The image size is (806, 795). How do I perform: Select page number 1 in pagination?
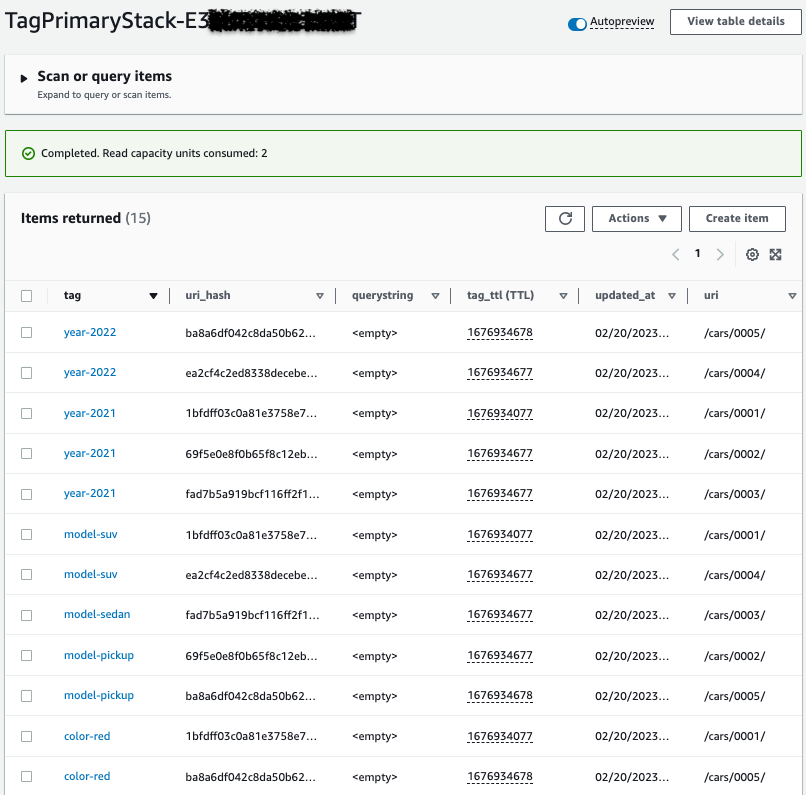tap(697, 255)
